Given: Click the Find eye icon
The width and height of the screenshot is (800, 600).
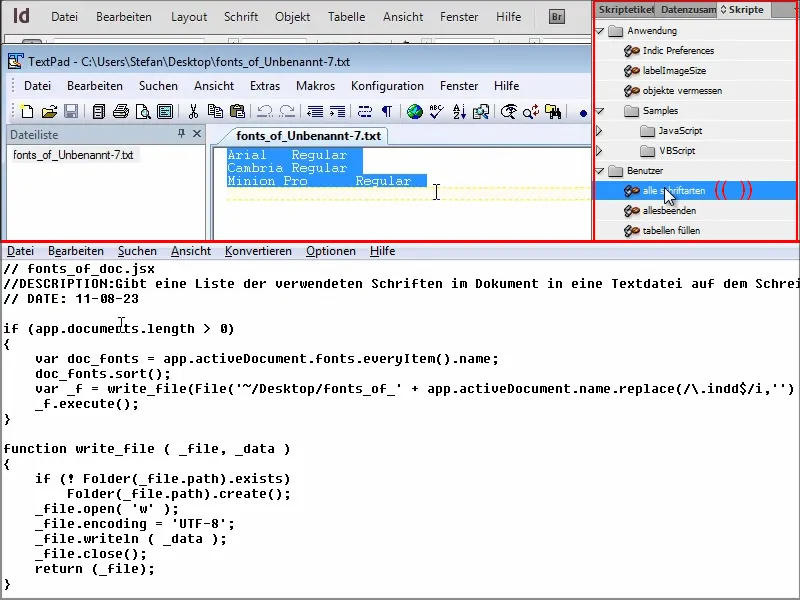Looking at the screenshot, I should [508, 111].
